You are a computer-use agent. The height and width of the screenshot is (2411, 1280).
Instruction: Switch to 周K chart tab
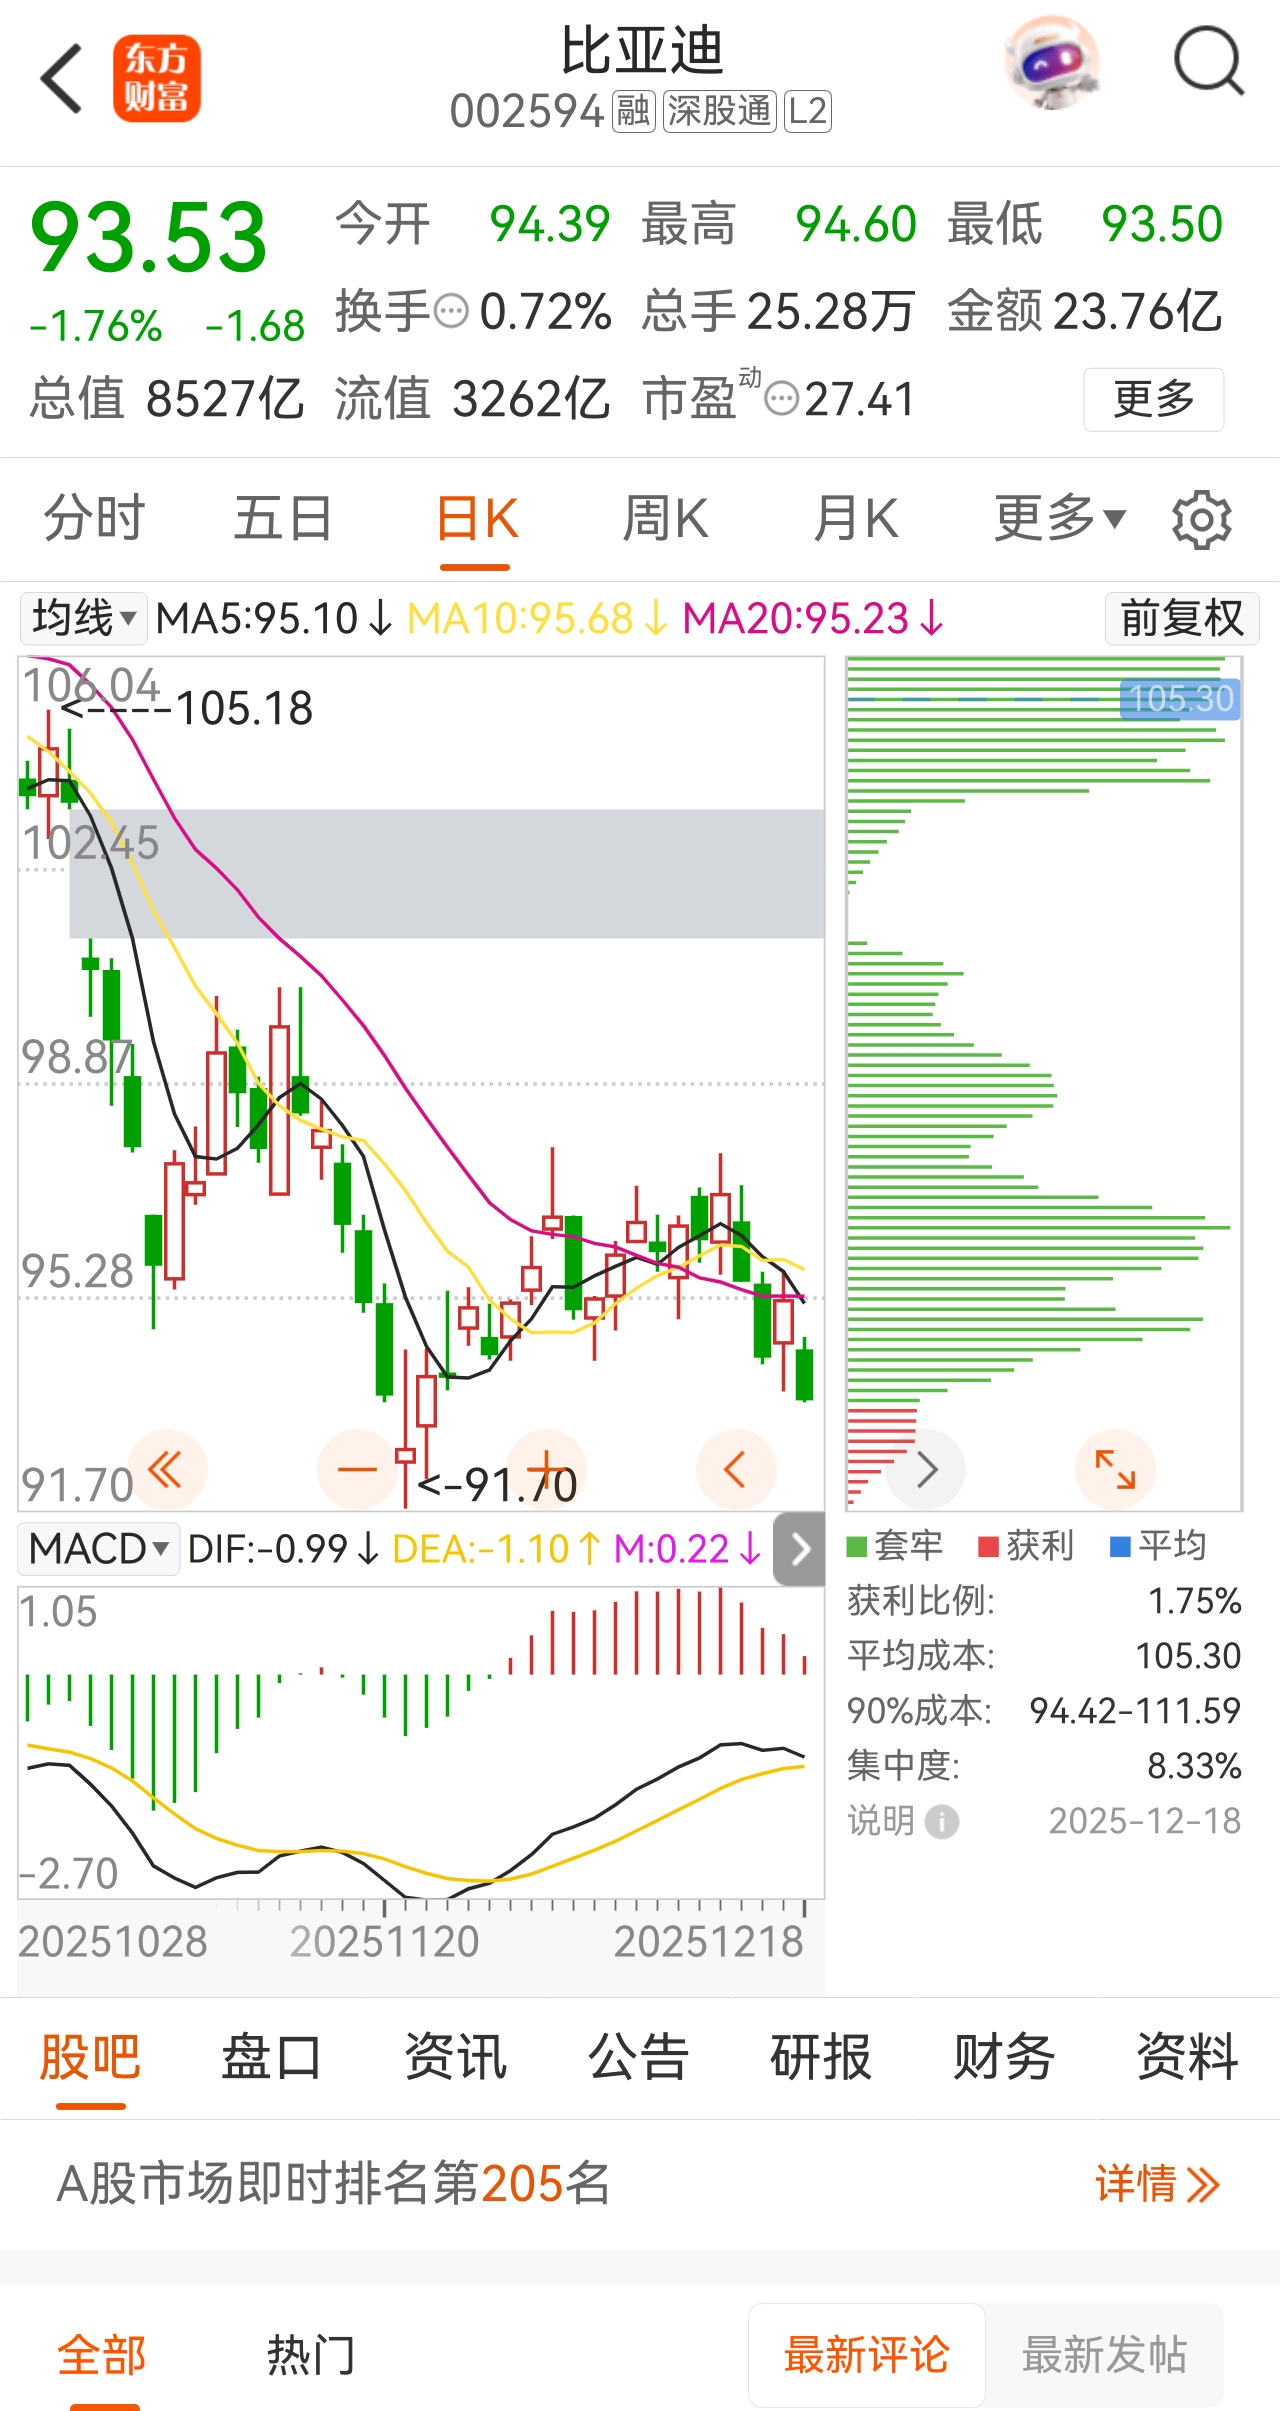(x=666, y=518)
